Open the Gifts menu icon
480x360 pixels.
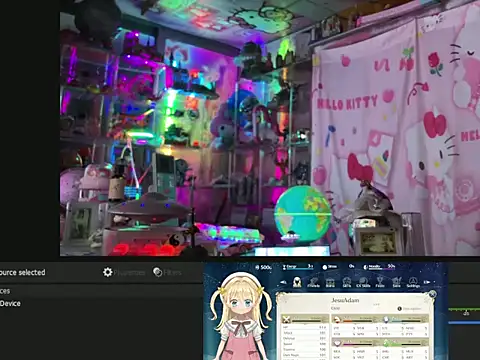347,283
